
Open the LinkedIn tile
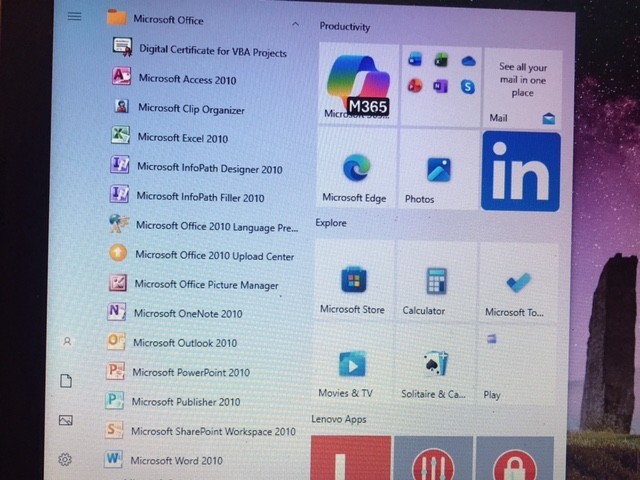[521, 171]
